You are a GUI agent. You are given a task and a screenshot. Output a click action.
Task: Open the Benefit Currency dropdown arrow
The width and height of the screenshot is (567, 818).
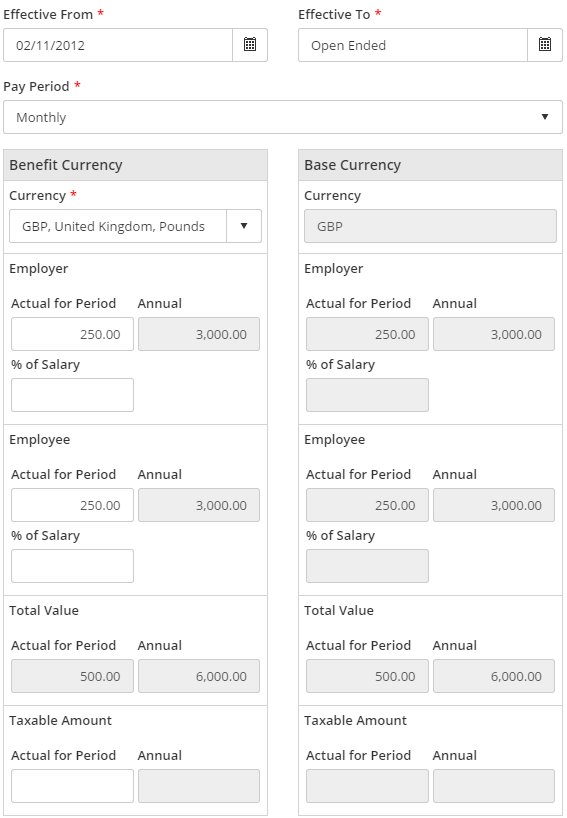click(244, 226)
